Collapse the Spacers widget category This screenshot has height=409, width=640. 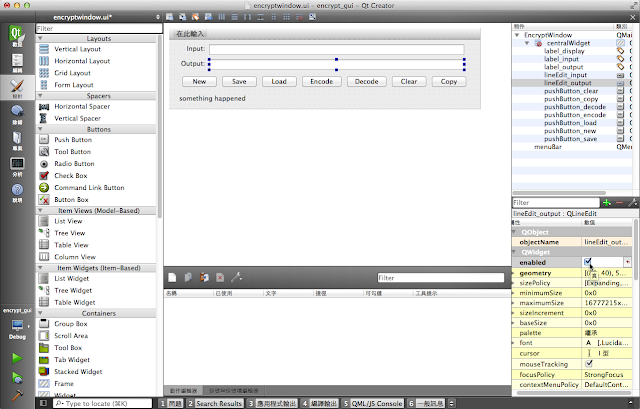[x=40, y=96]
